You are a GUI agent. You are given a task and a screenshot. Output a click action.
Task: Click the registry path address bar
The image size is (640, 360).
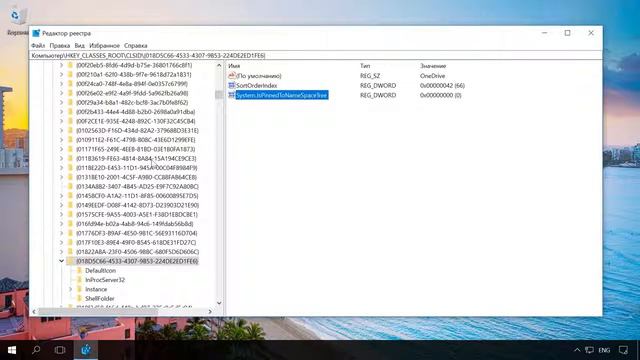pos(316,56)
